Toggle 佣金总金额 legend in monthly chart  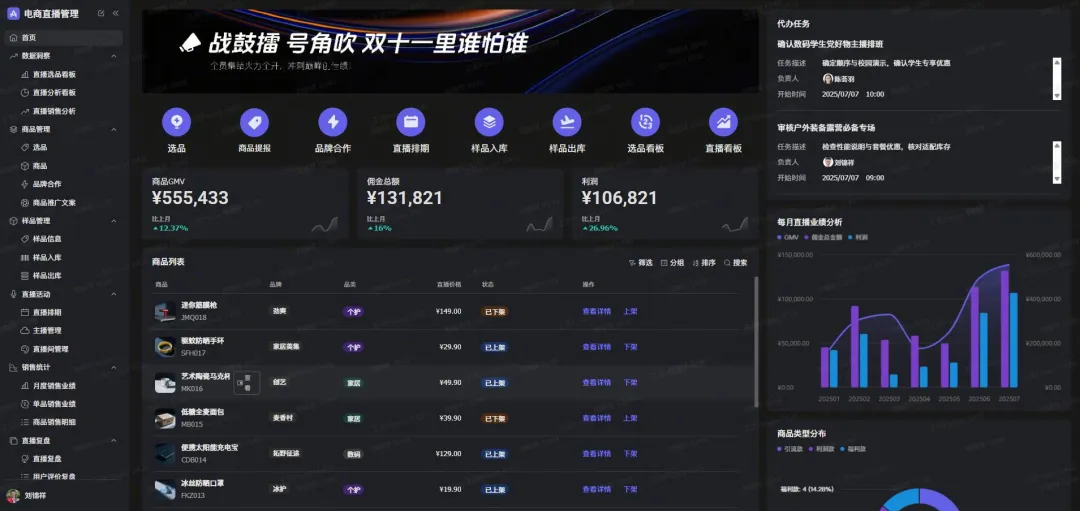tap(823, 237)
